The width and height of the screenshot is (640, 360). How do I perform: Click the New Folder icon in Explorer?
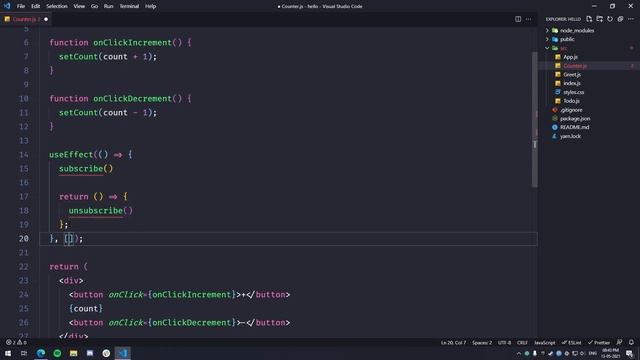tap(599, 19)
